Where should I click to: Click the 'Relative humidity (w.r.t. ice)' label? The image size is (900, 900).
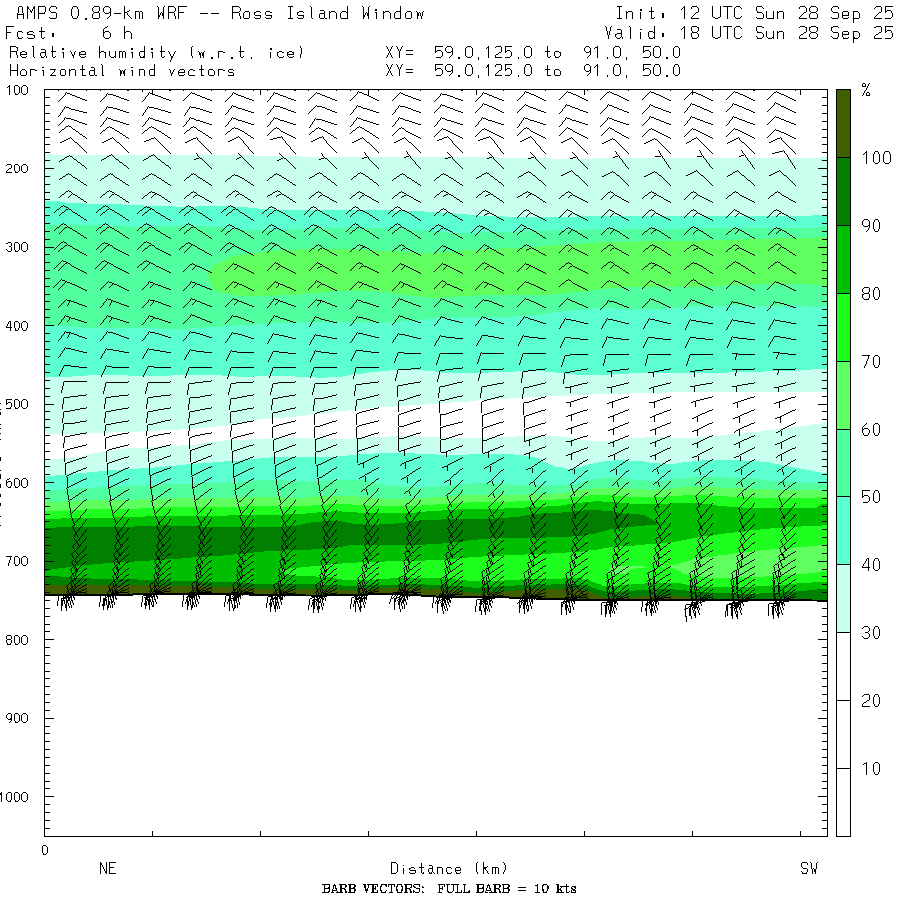pyautogui.click(x=156, y=53)
